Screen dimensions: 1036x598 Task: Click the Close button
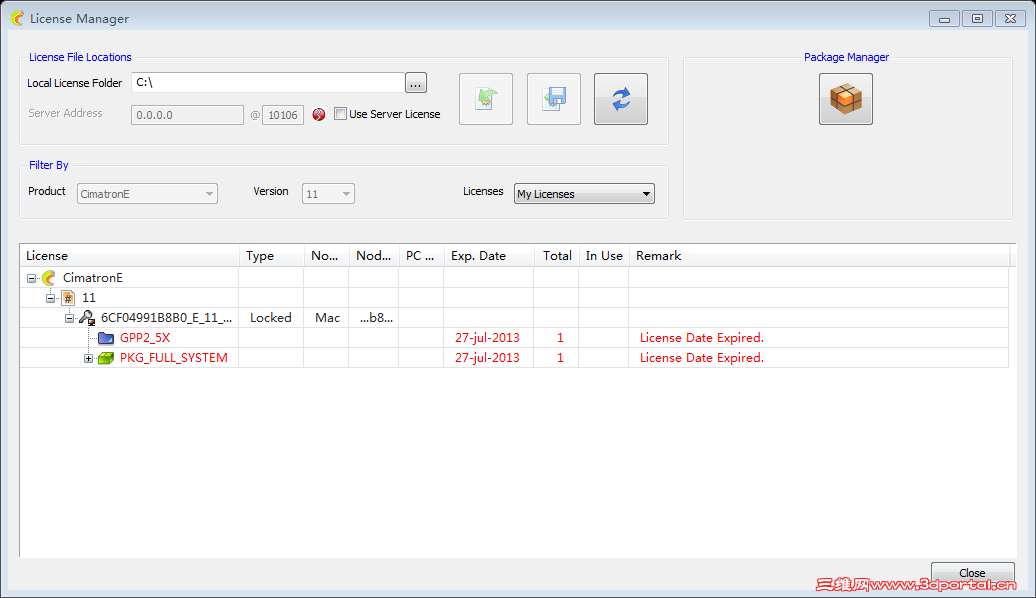(973, 572)
